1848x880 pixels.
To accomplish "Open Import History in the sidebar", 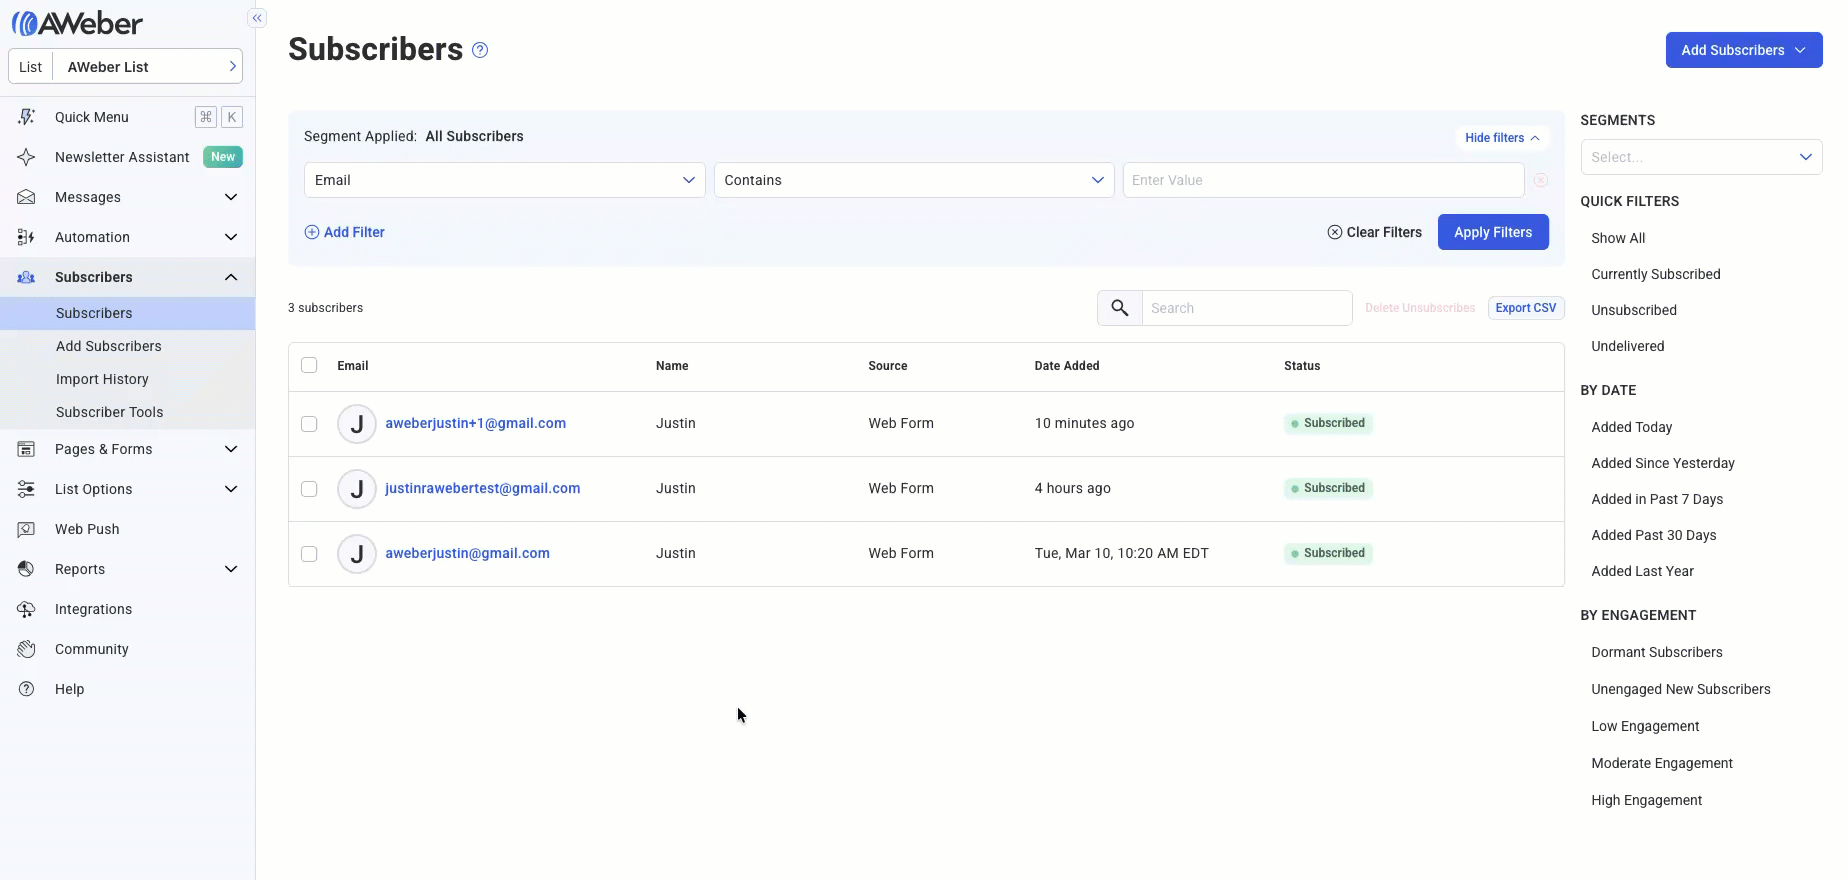I will pos(102,379).
